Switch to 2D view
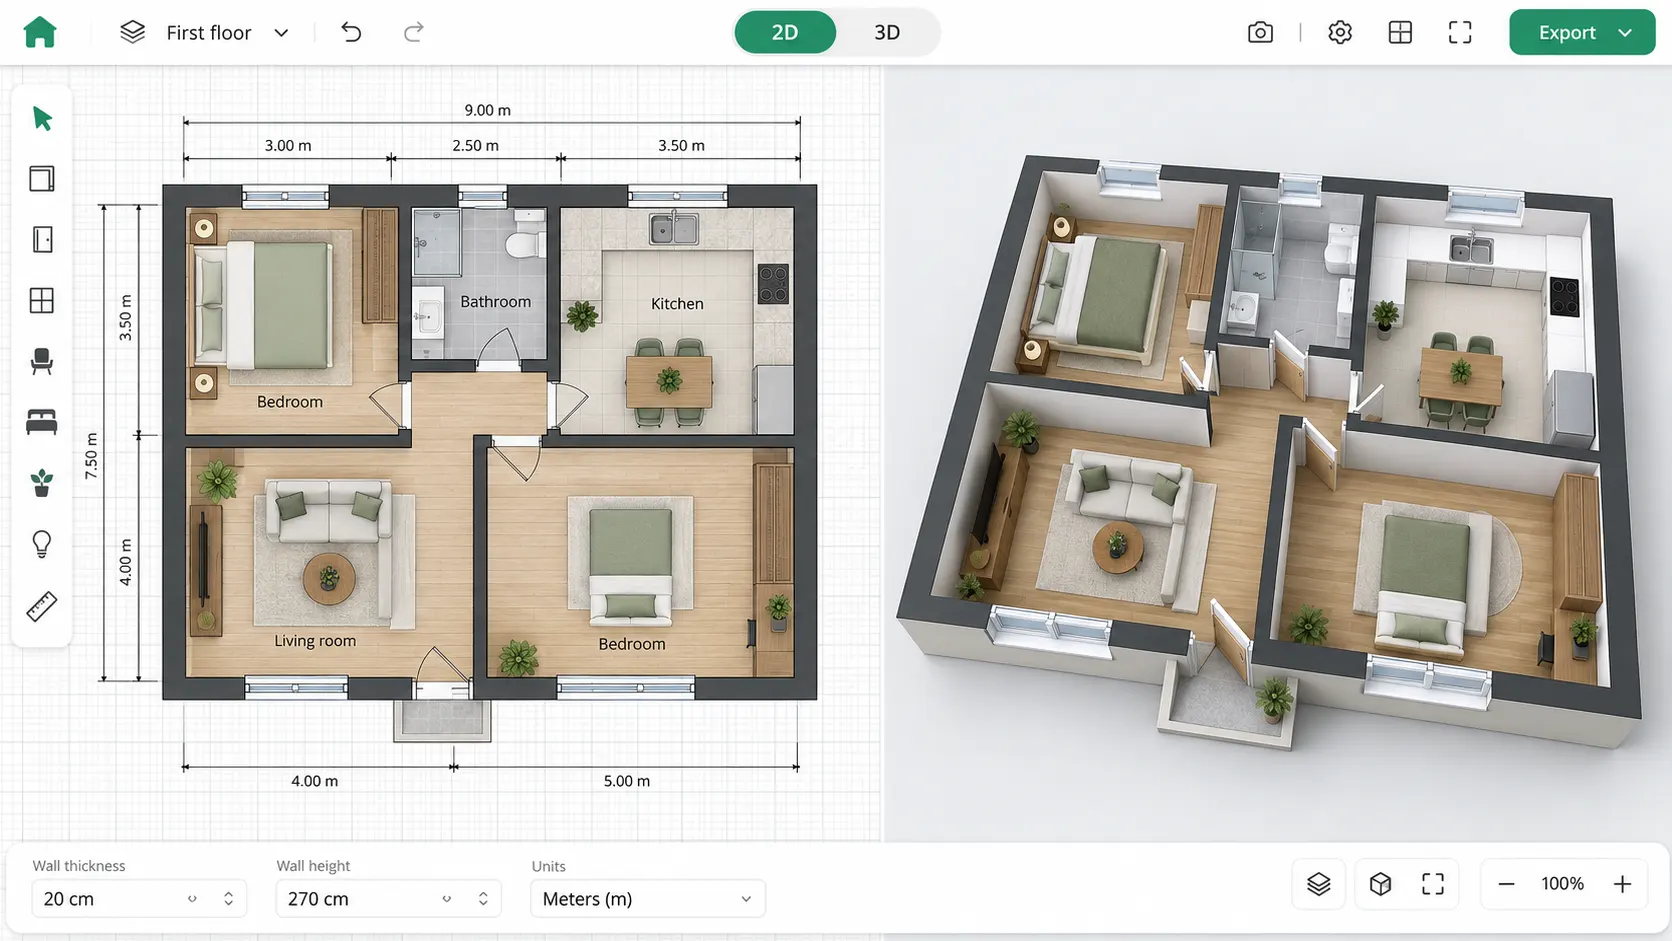This screenshot has height=941, width=1672. (x=785, y=32)
